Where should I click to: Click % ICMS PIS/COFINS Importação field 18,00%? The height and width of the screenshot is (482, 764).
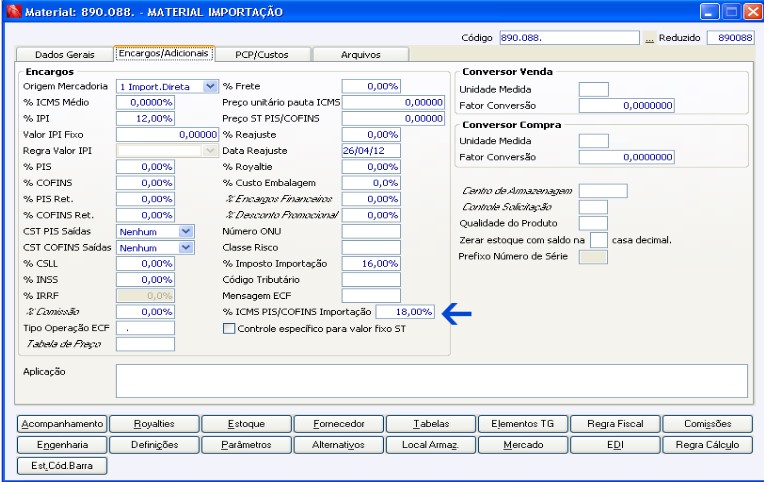click(x=405, y=312)
